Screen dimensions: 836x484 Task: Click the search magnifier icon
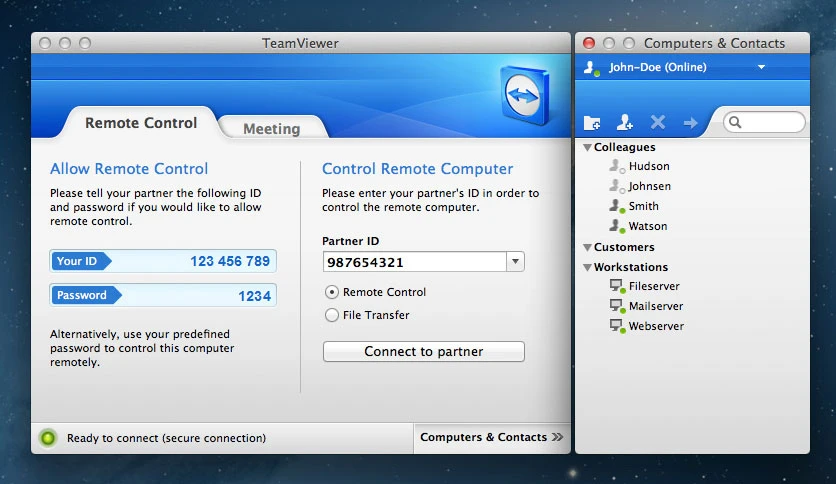pyautogui.click(x=735, y=123)
